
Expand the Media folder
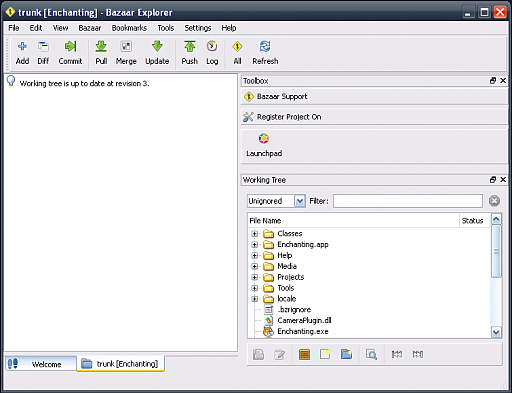coord(255,266)
